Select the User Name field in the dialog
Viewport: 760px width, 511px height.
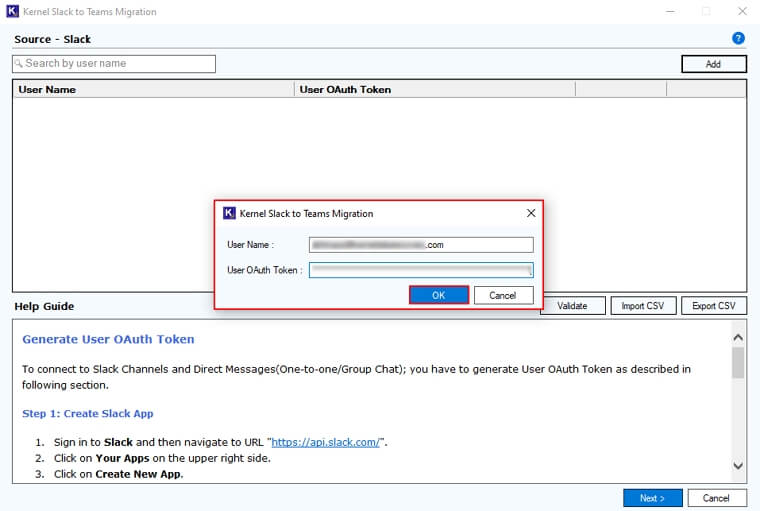(x=421, y=245)
